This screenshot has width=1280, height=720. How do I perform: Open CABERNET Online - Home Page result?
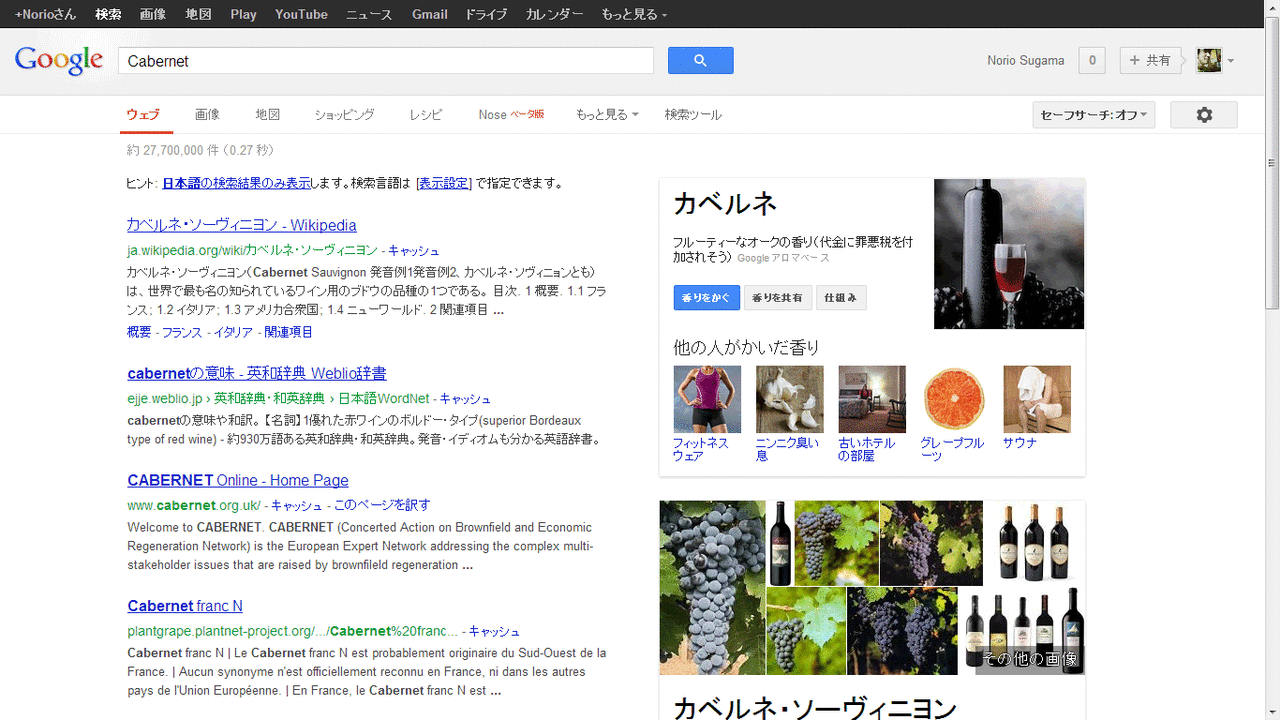pyautogui.click(x=238, y=480)
